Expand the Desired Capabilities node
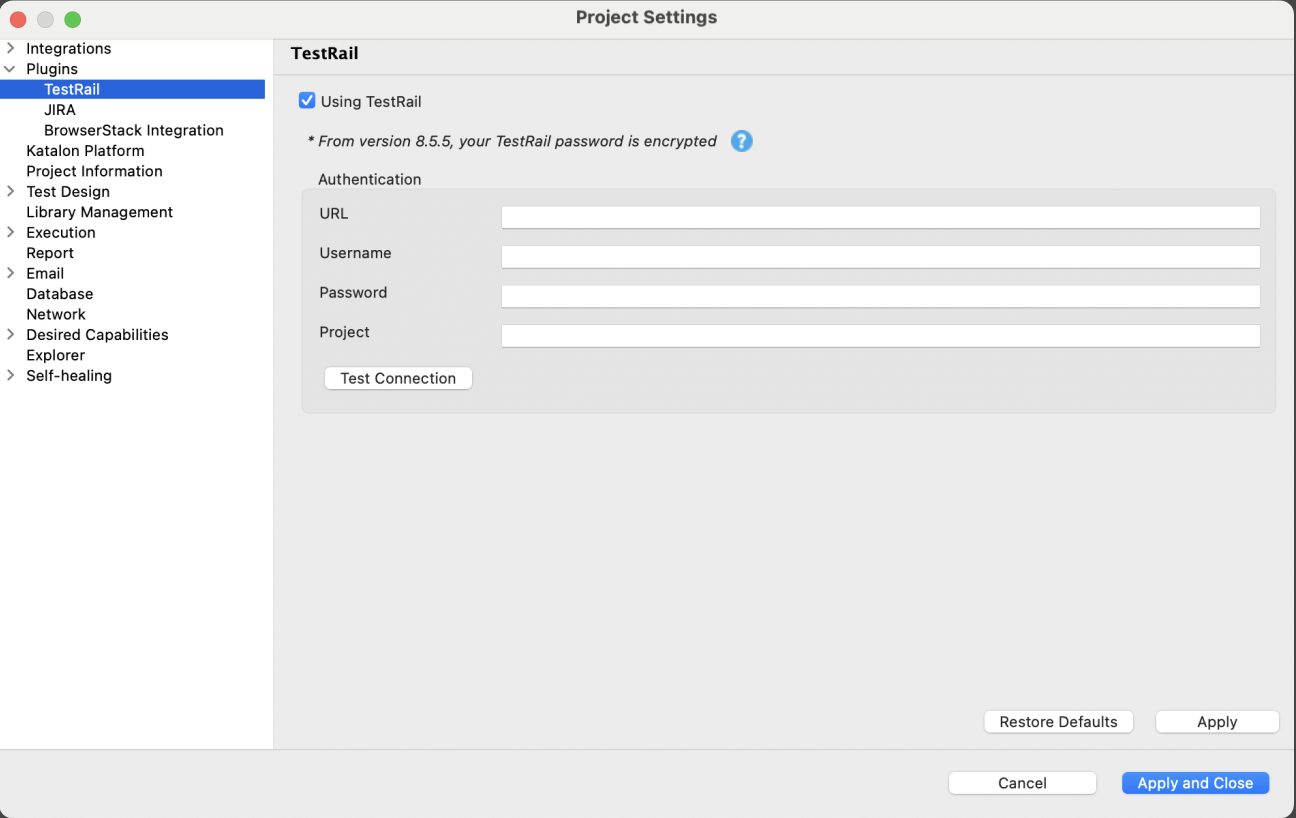 point(10,334)
